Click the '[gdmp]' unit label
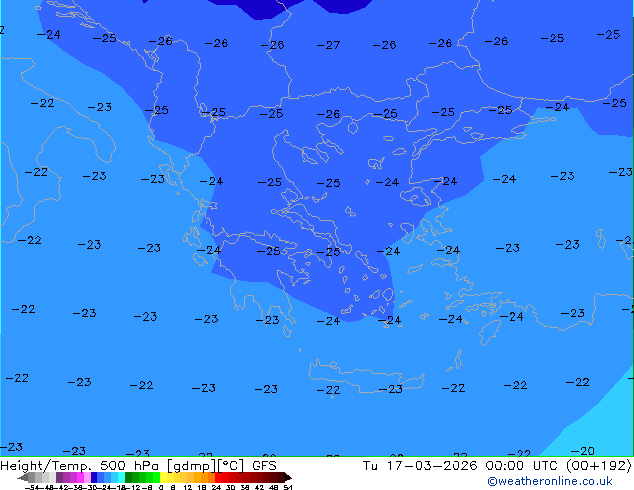Image resolution: width=634 pixels, height=490 pixels. click(x=192, y=466)
